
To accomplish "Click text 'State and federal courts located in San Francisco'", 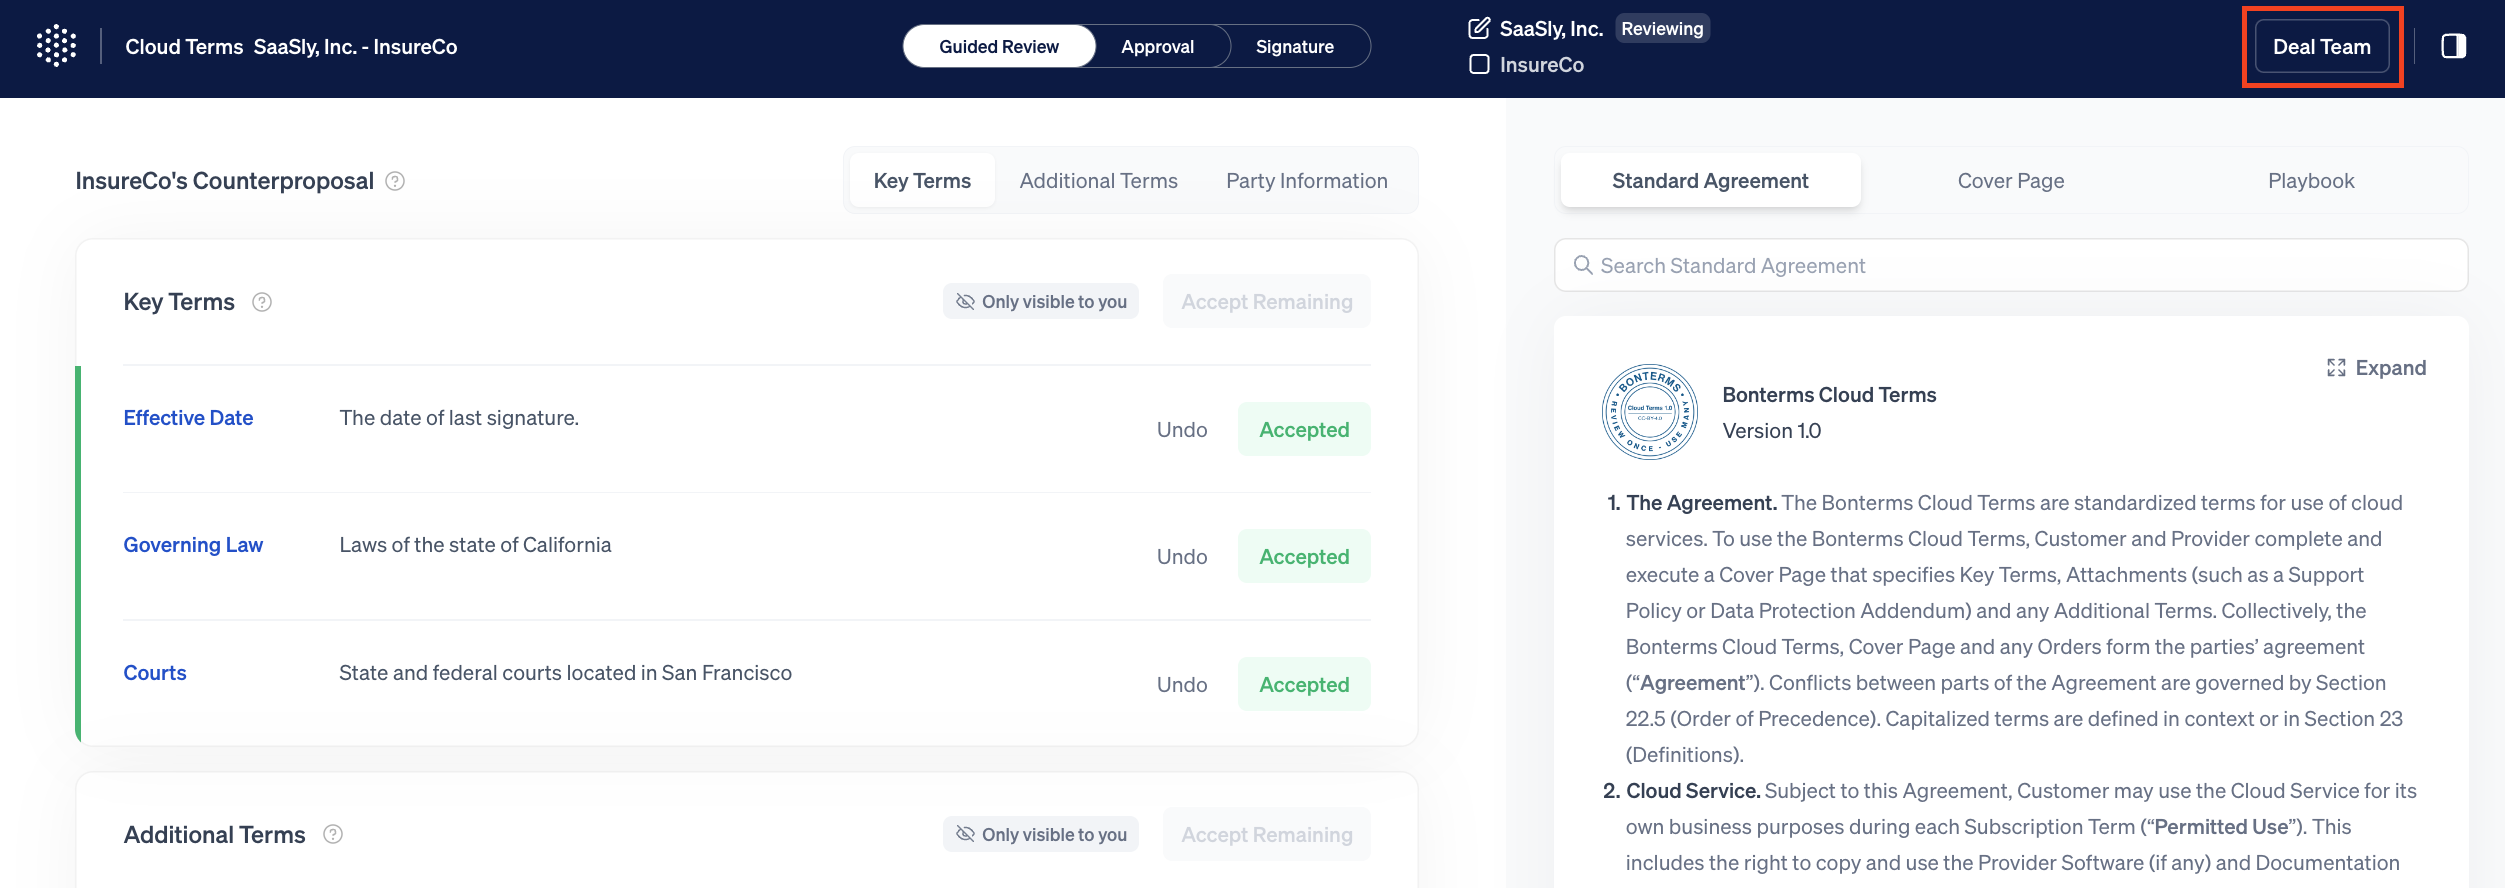I will [x=565, y=673].
